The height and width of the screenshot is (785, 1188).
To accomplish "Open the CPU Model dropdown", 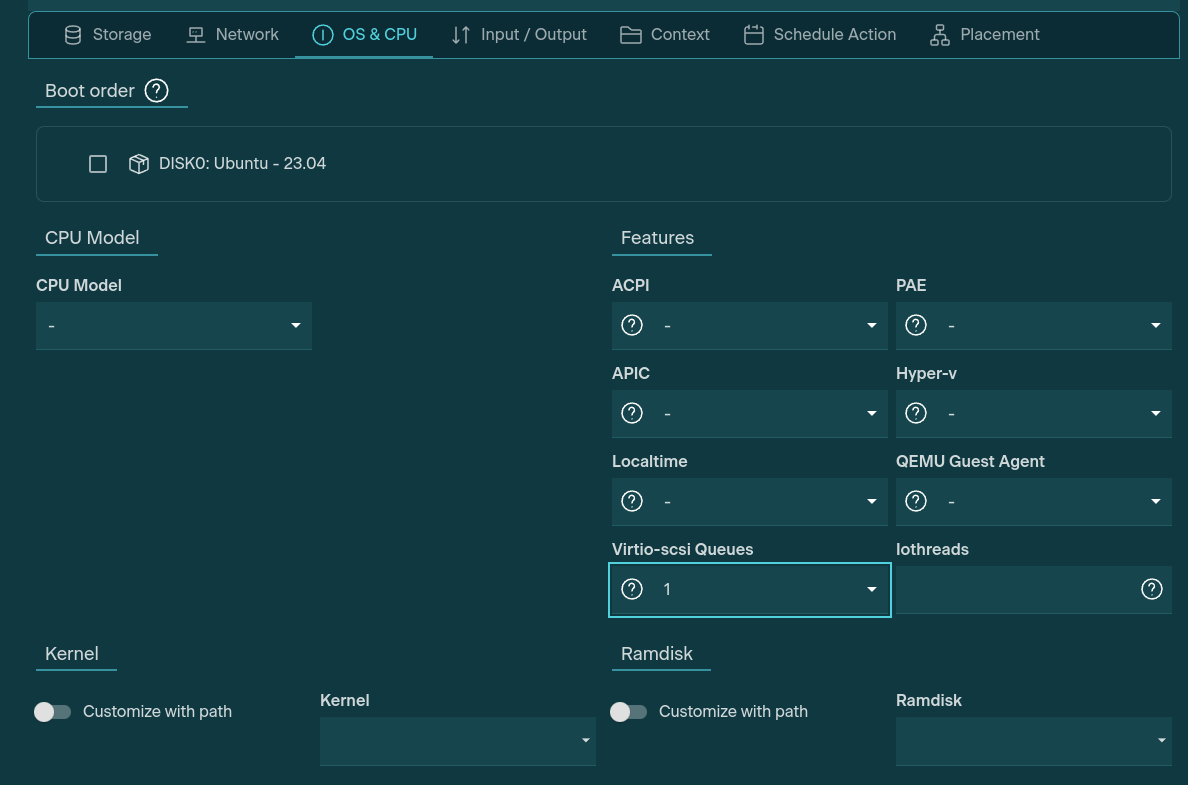I will (x=173, y=326).
